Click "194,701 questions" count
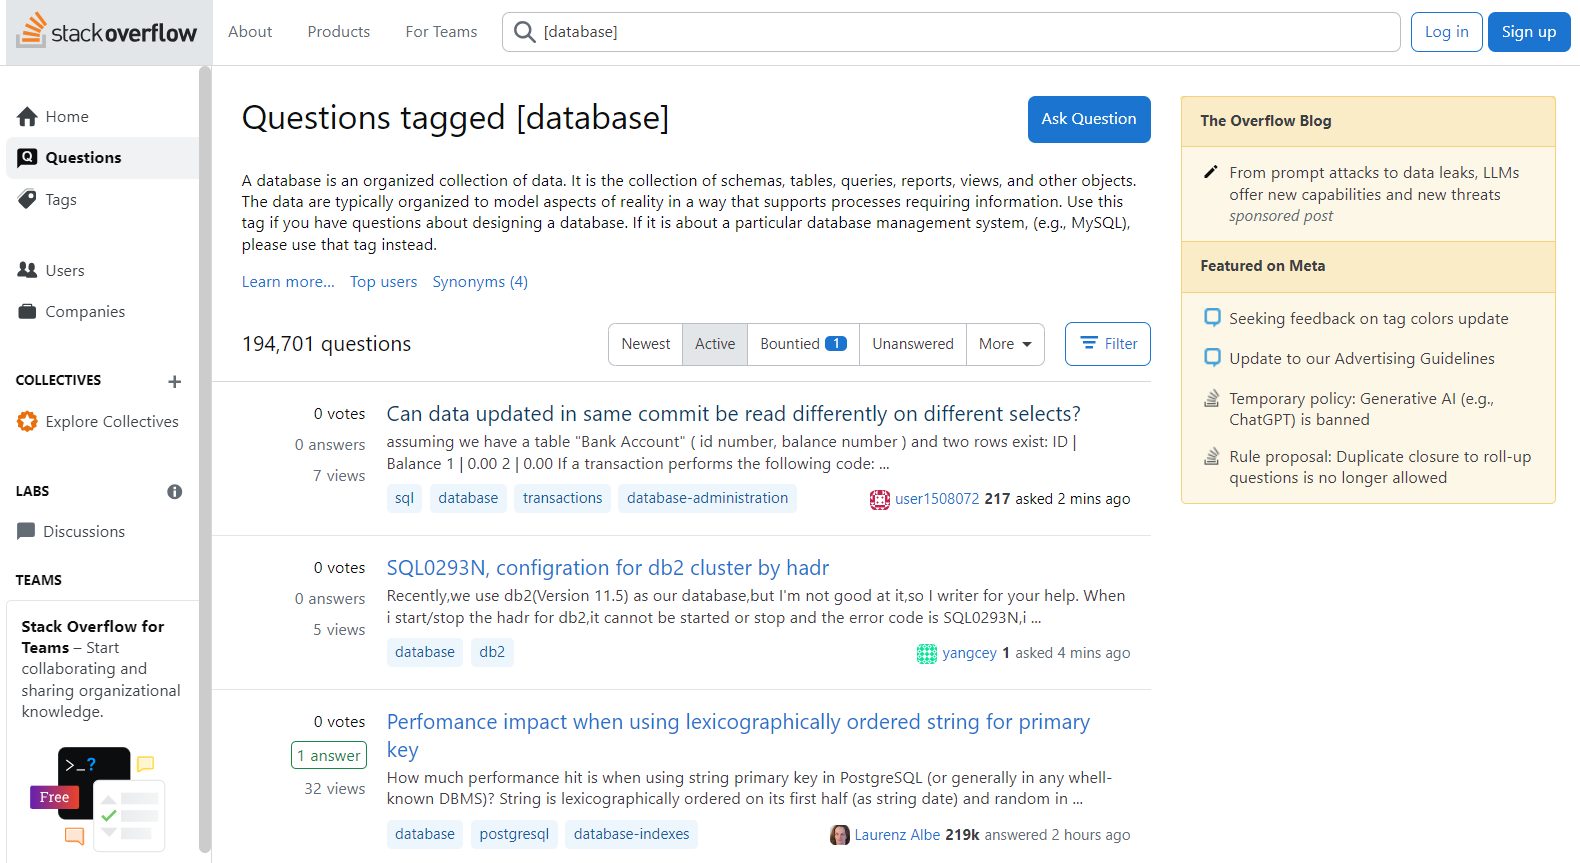This screenshot has height=863, width=1580. pos(327,344)
